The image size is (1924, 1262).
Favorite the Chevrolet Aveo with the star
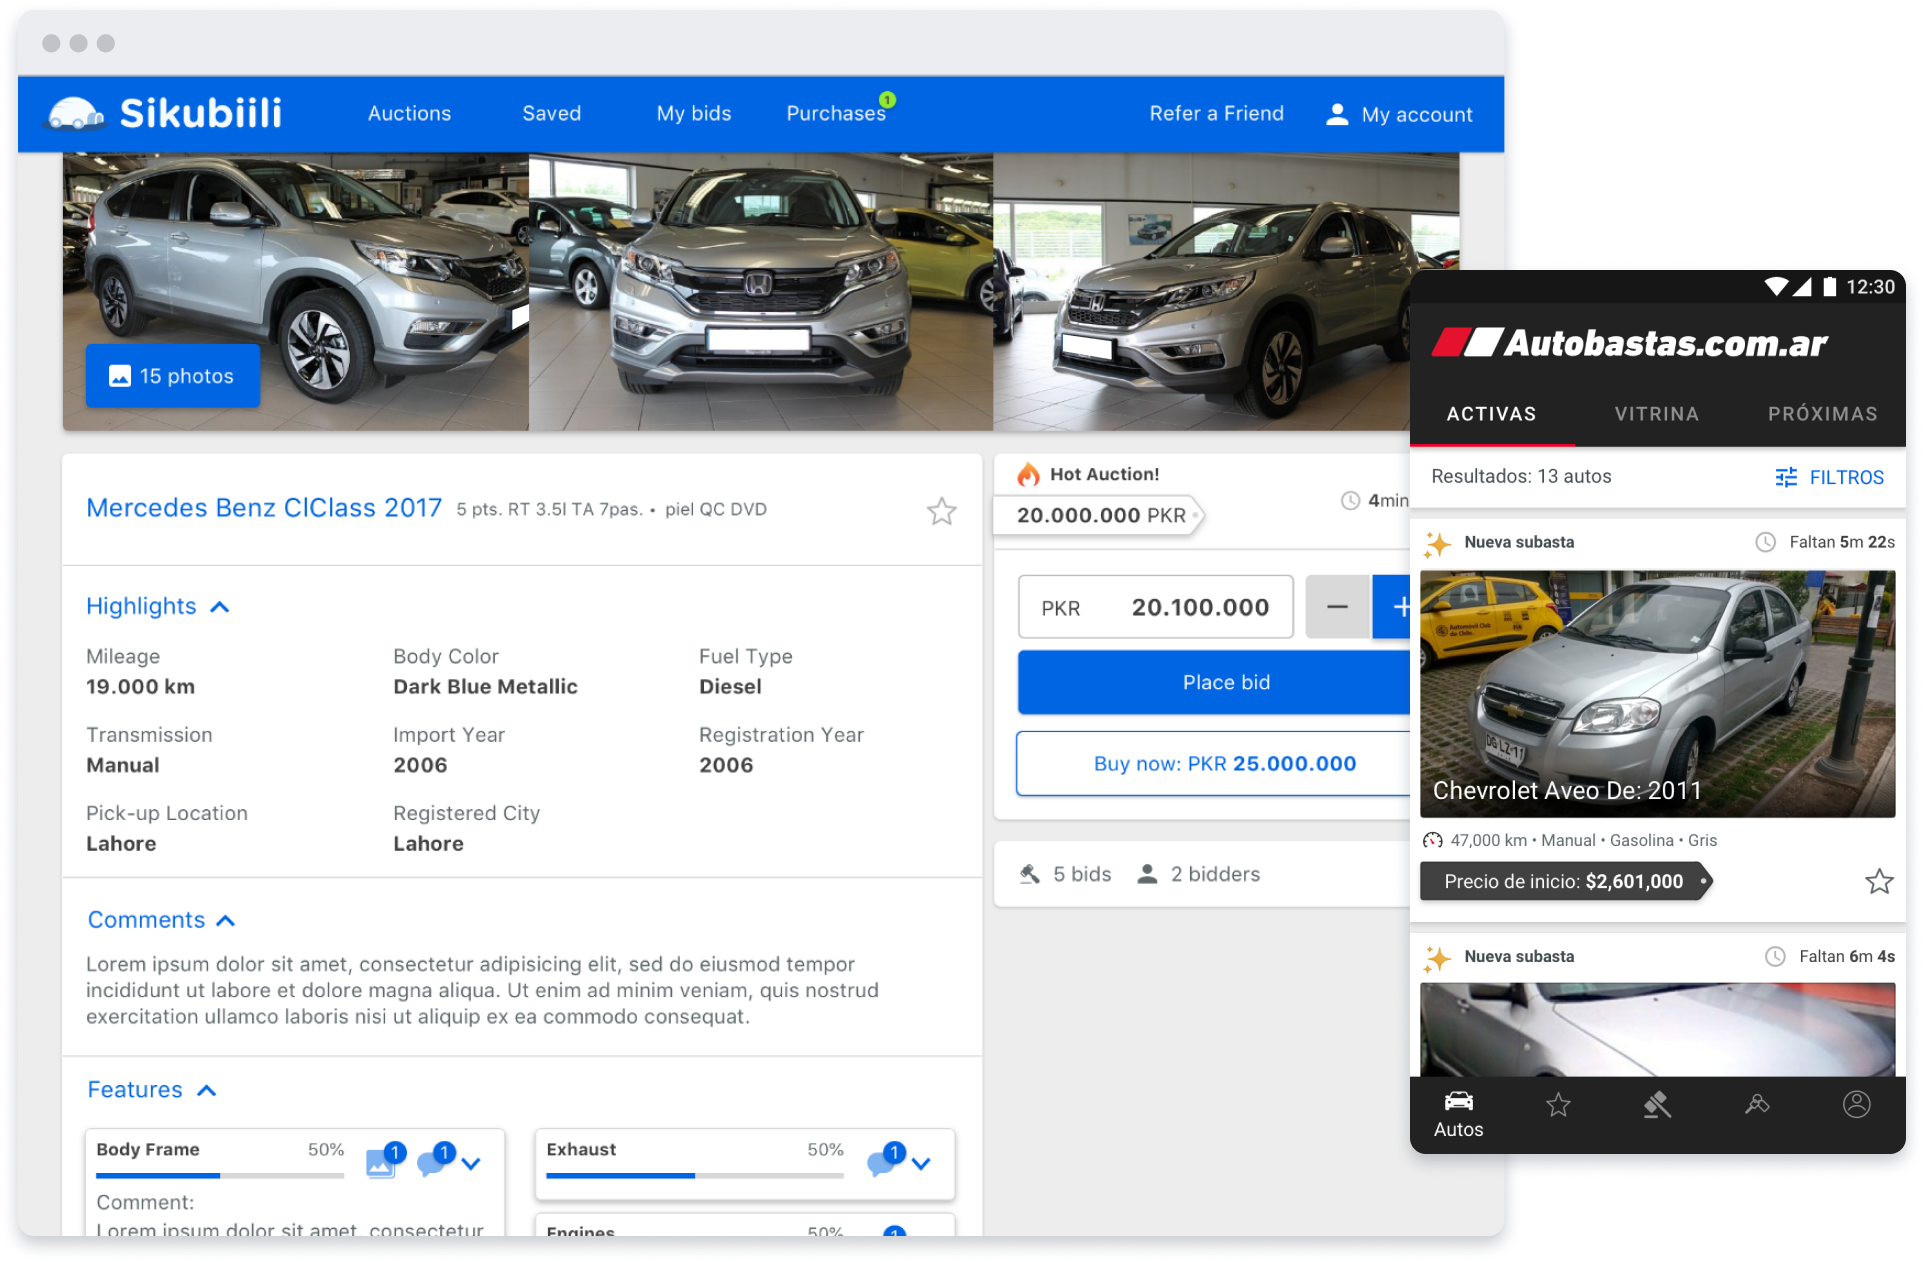click(1879, 882)
